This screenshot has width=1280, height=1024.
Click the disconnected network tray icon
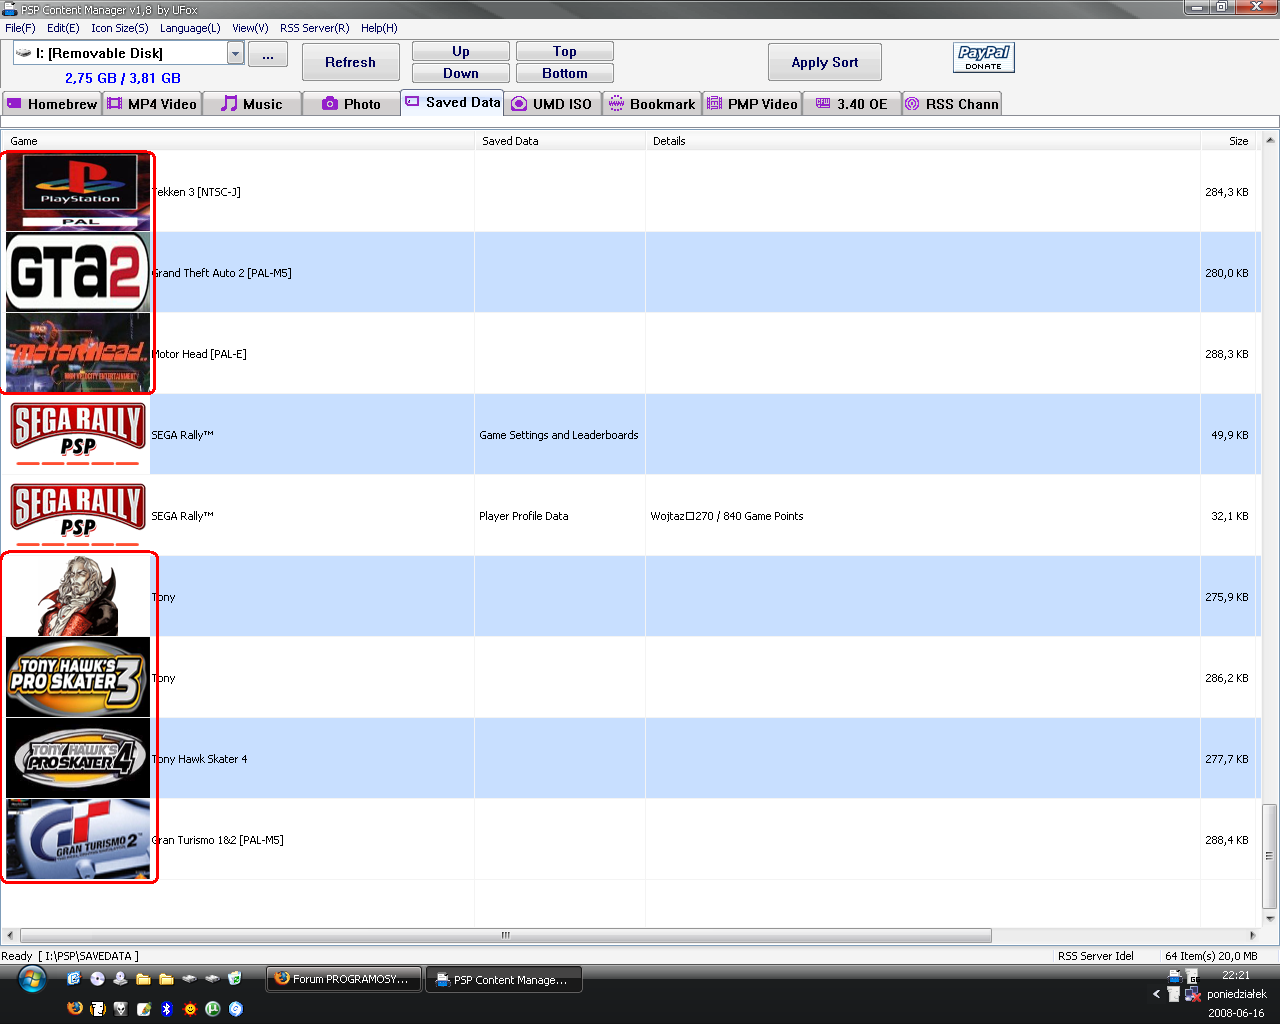pyautogui.click(x=1192, y=994)
